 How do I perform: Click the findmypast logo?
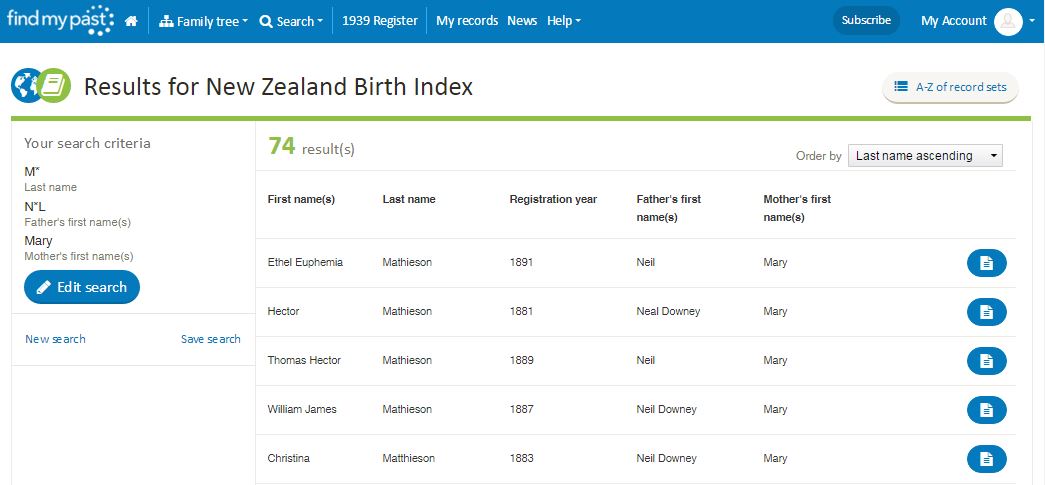[x=58, y=19]
